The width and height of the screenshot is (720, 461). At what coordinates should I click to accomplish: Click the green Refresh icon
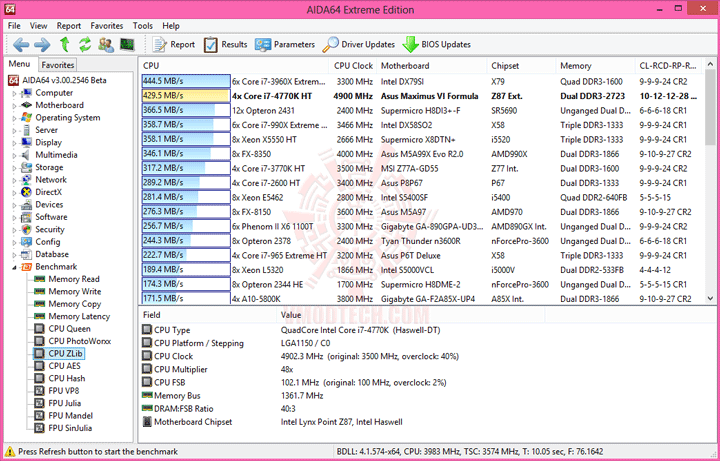pos(85,45)
